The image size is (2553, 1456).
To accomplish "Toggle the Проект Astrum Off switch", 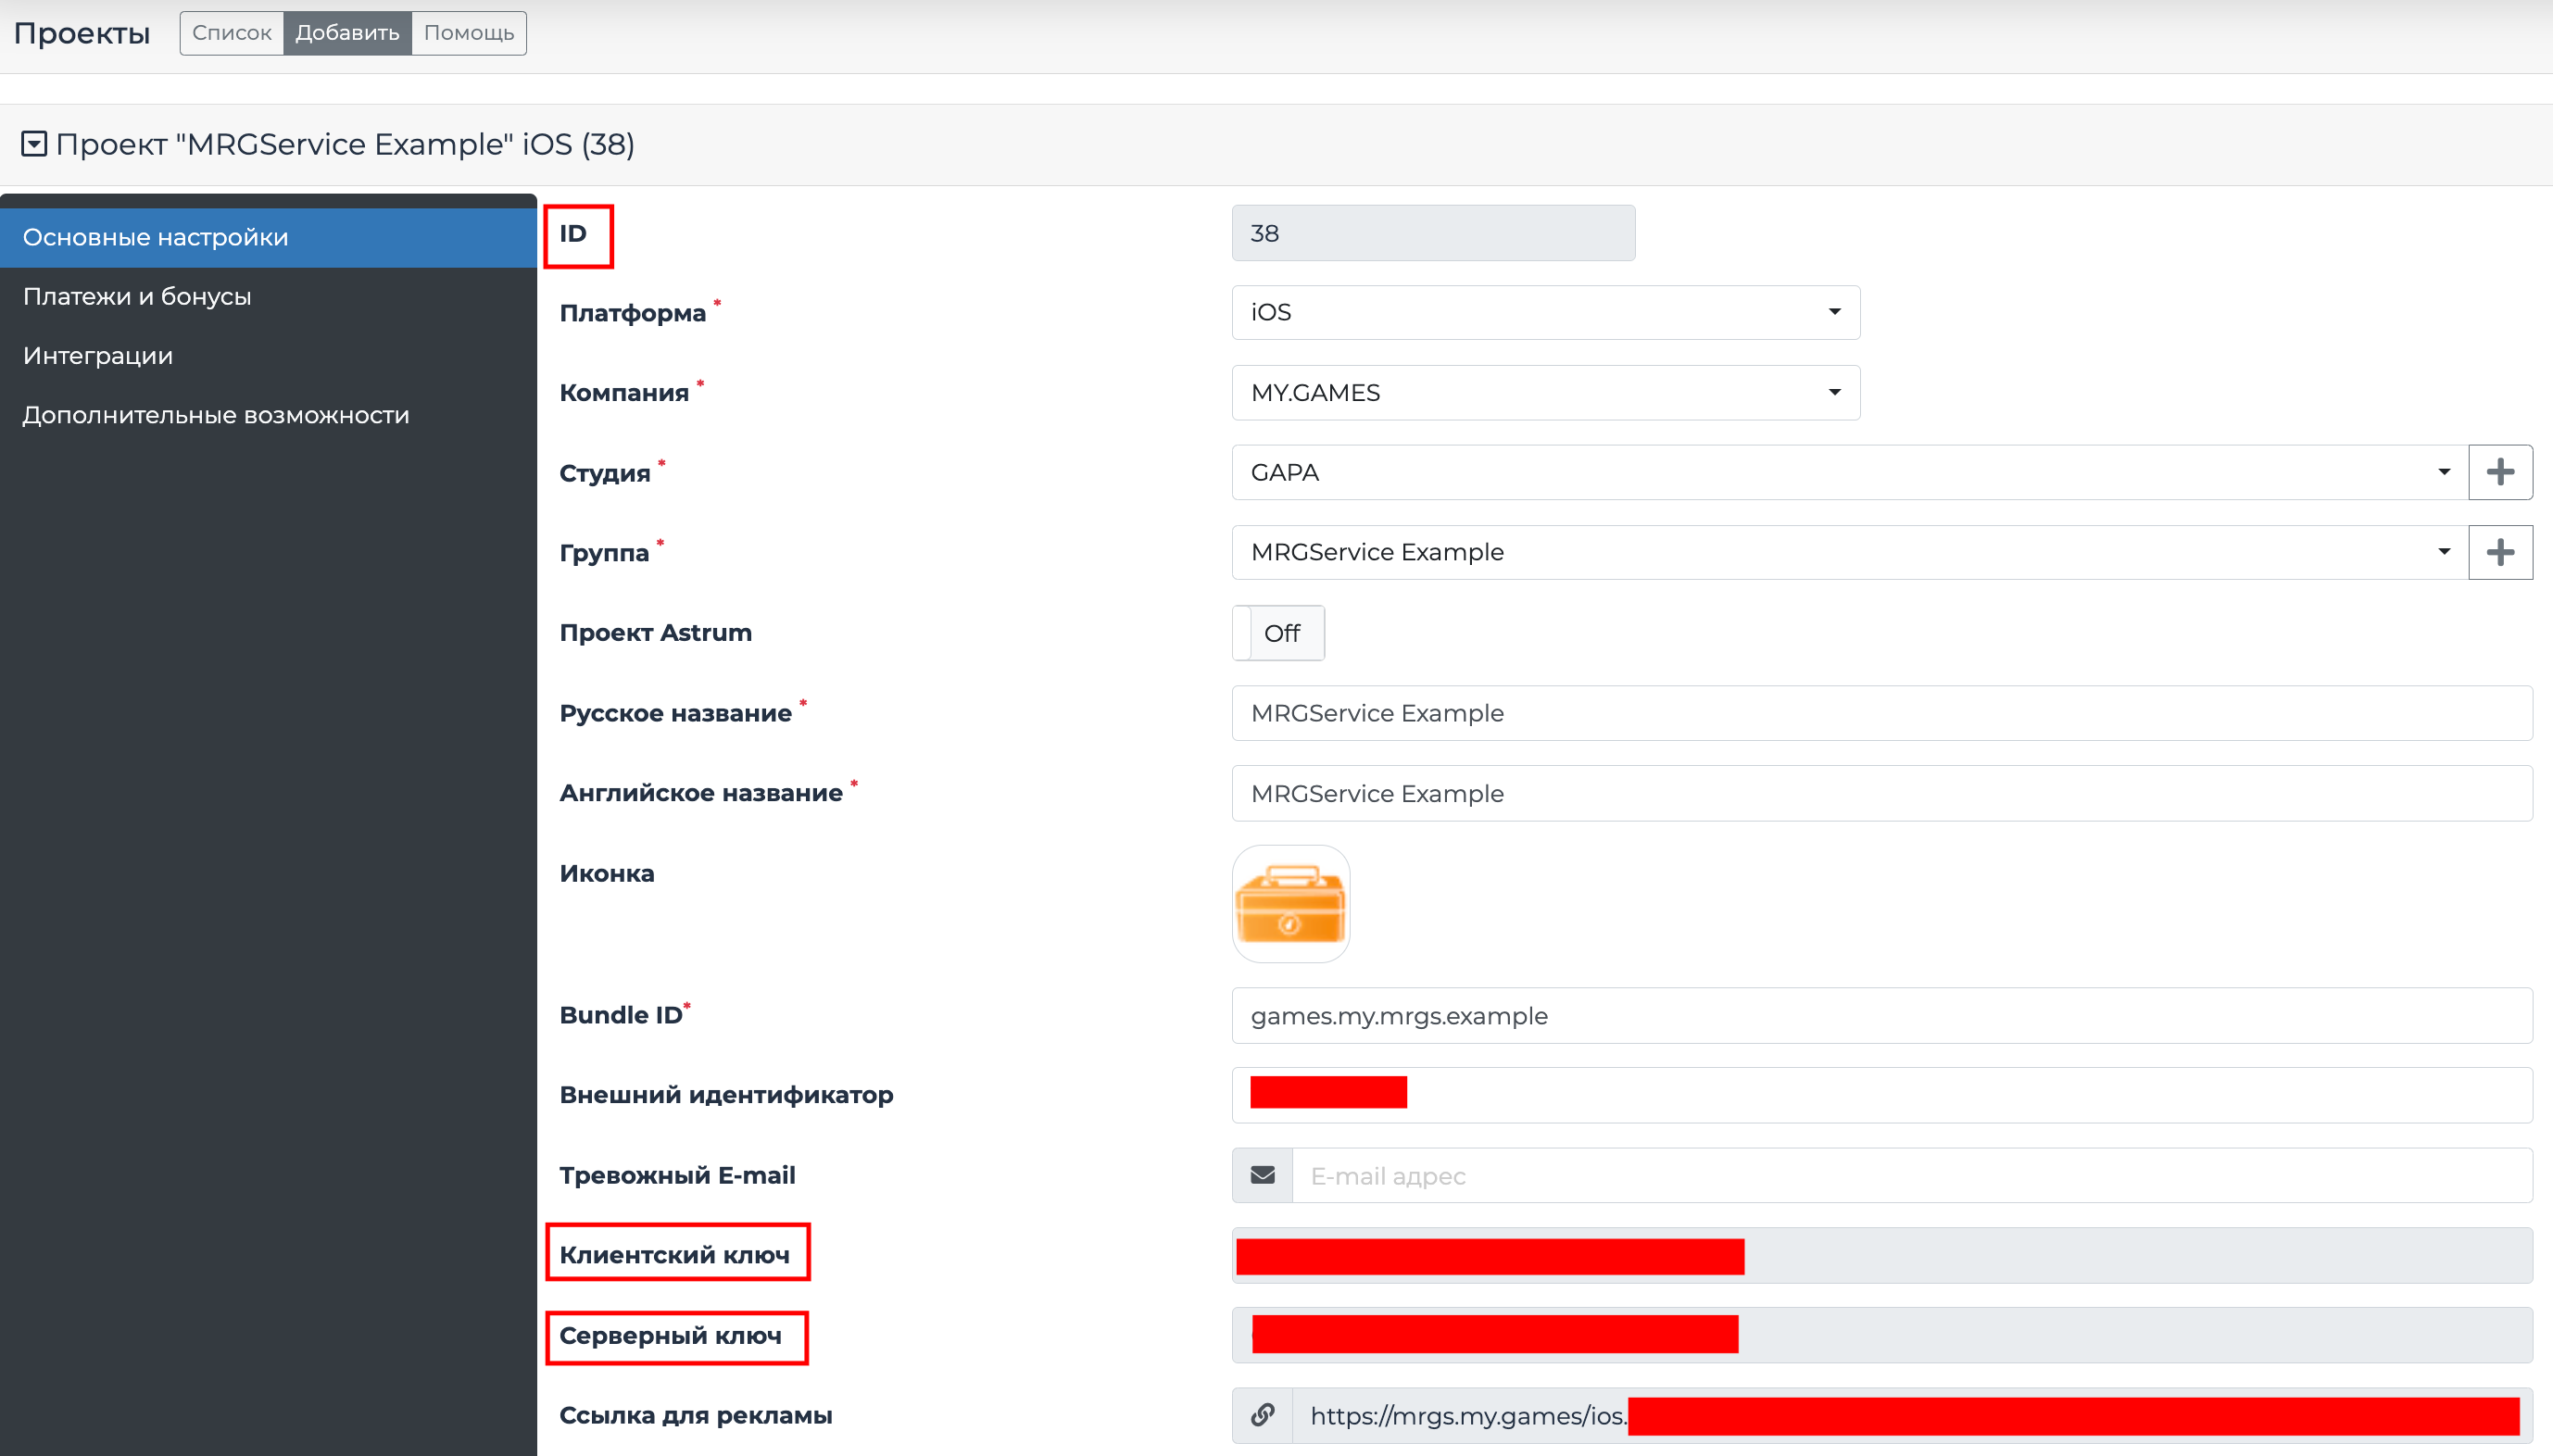I will coord(1278,633).
